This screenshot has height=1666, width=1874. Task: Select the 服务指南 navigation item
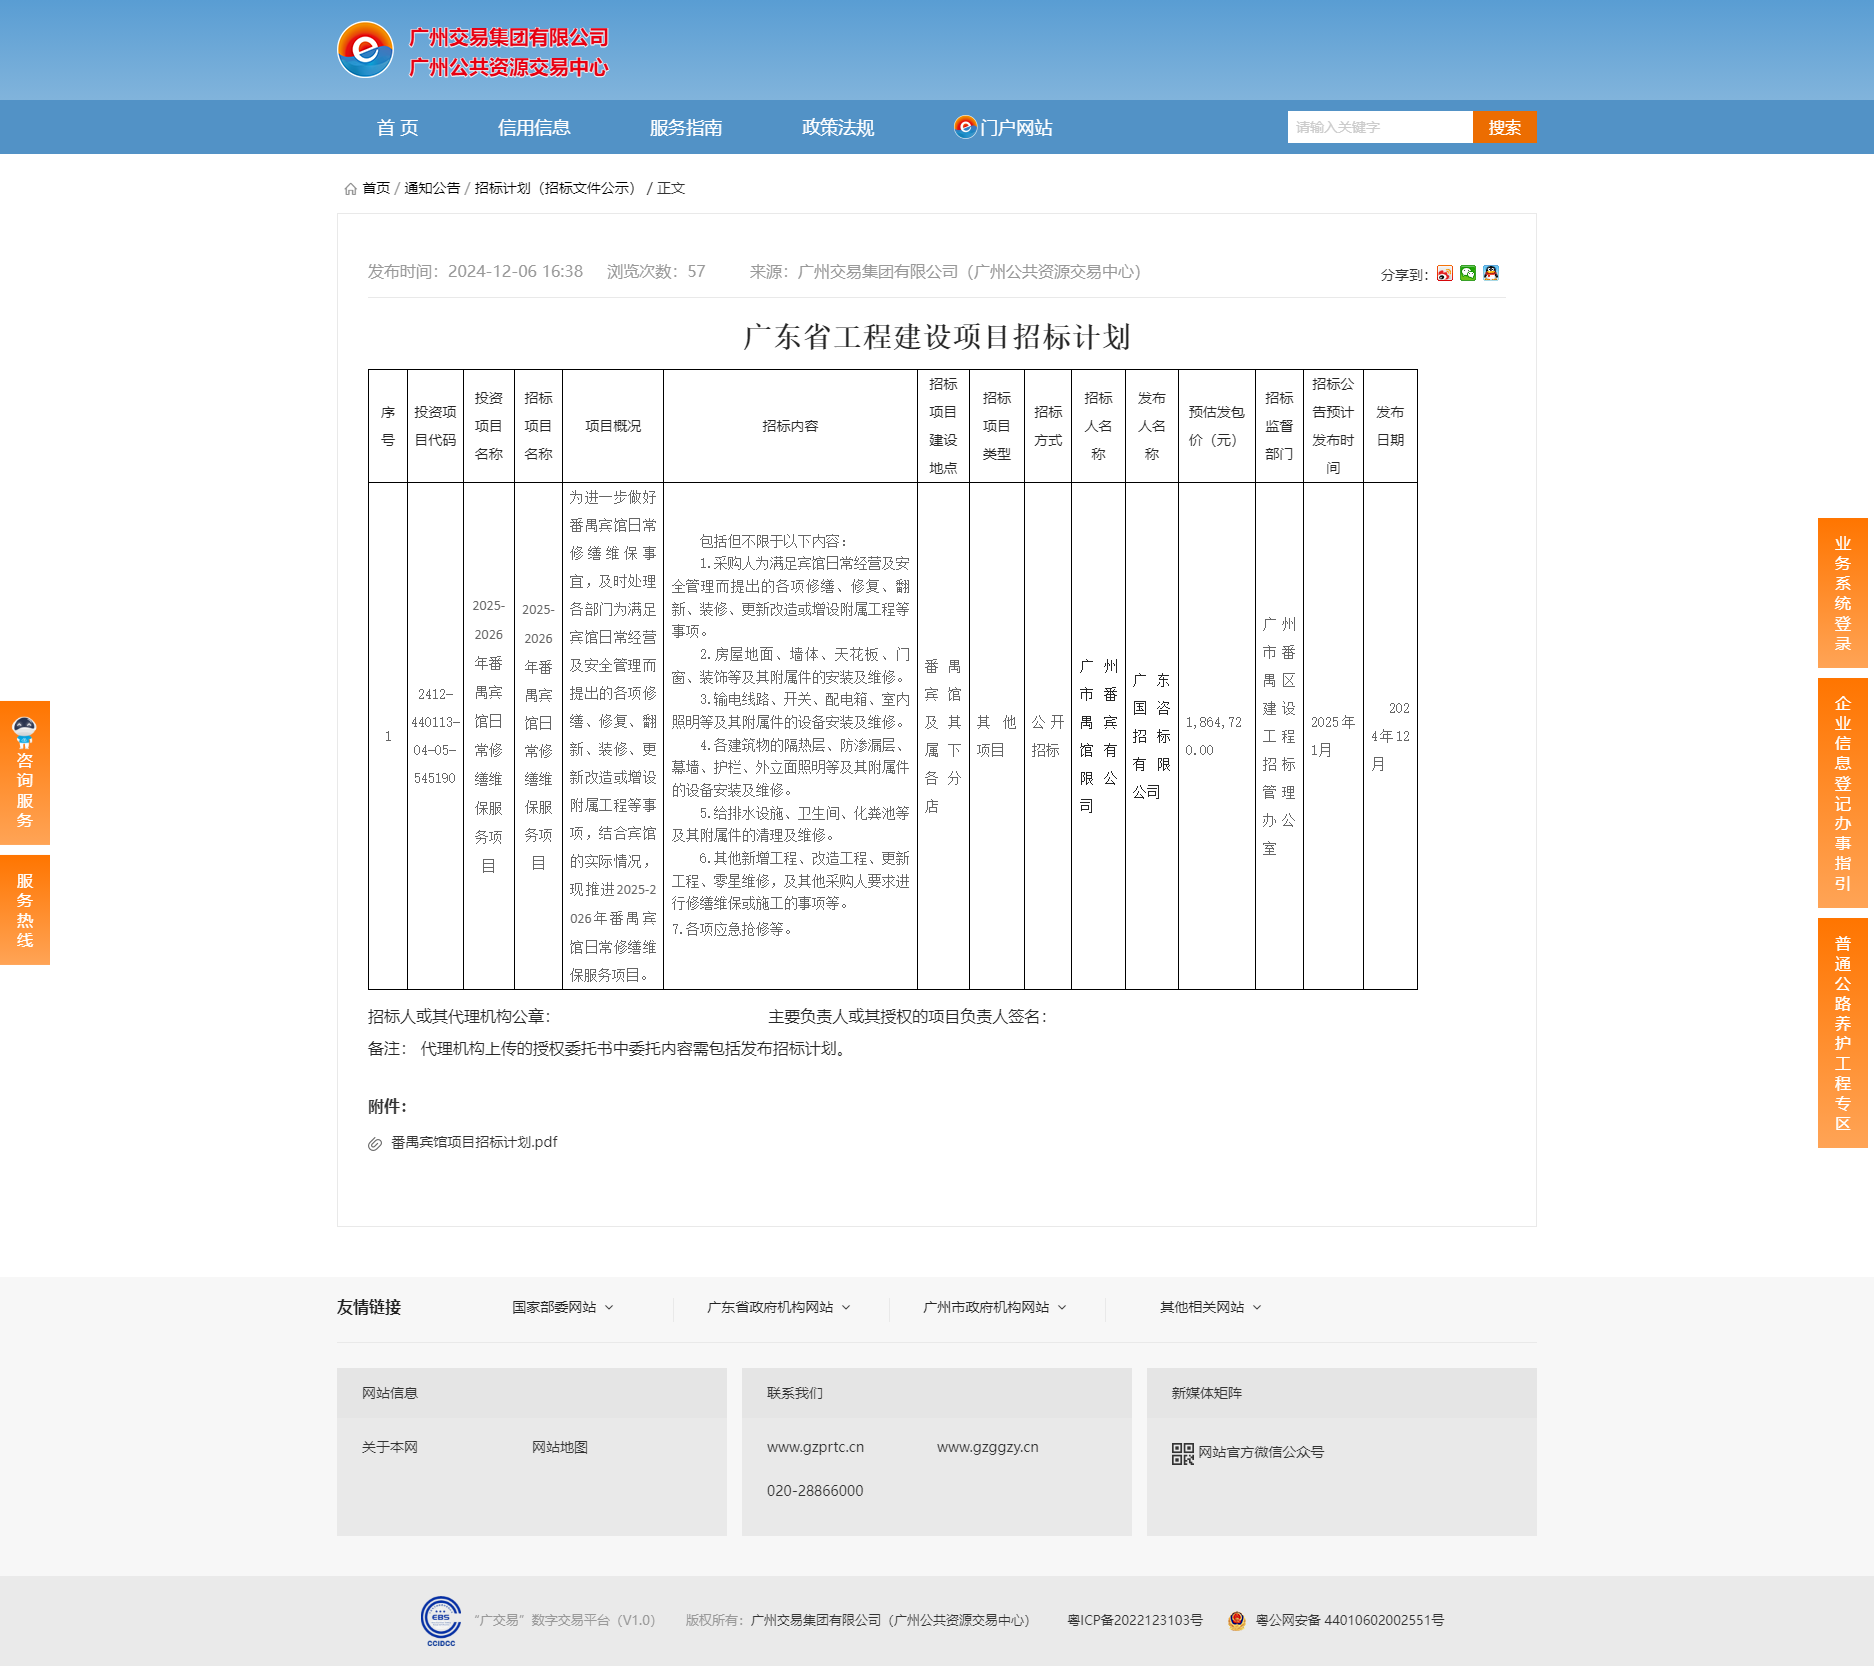(686, 128)
